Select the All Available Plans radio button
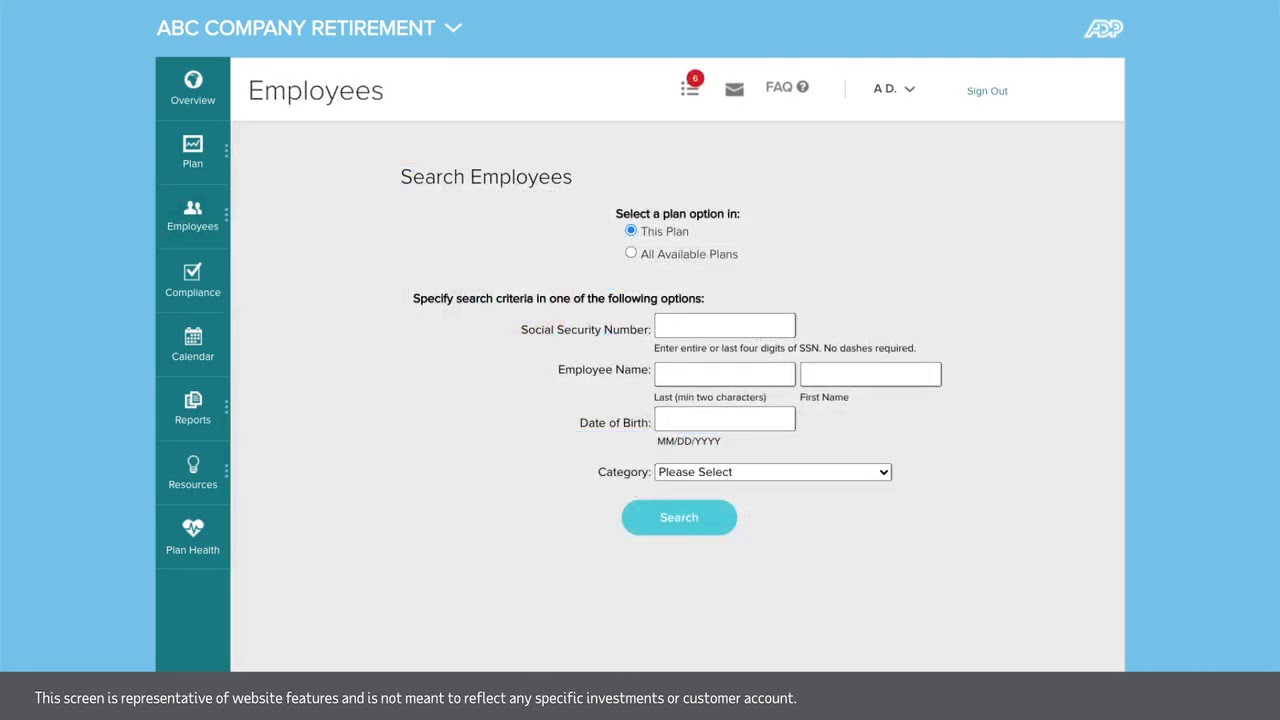 (631, 253)
